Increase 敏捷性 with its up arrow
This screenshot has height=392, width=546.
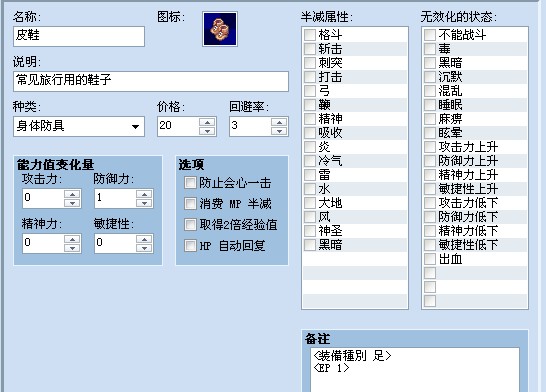coord(144,239)
